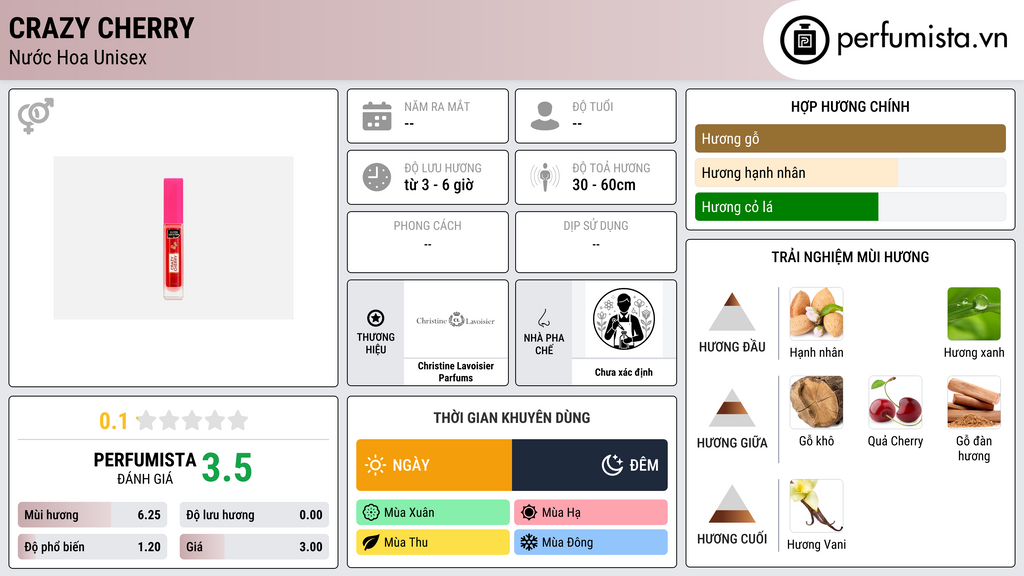The width and height of the screenshot is (1024, 576).
Task: Click the Giá 3.00 score bar
Action: click(254, 547)
